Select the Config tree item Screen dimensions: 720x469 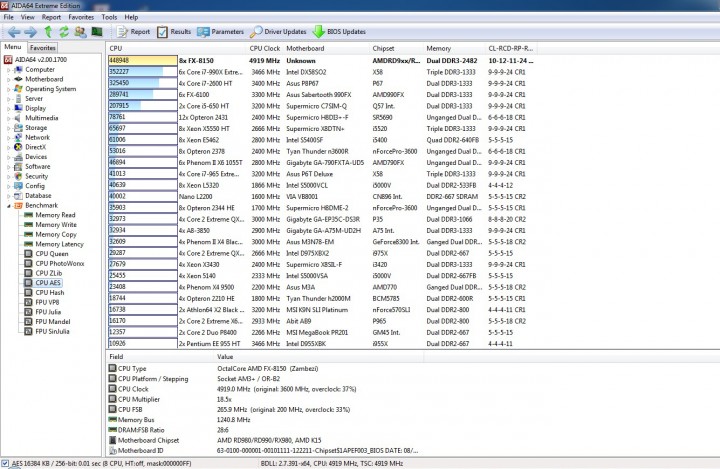[35, 186]
